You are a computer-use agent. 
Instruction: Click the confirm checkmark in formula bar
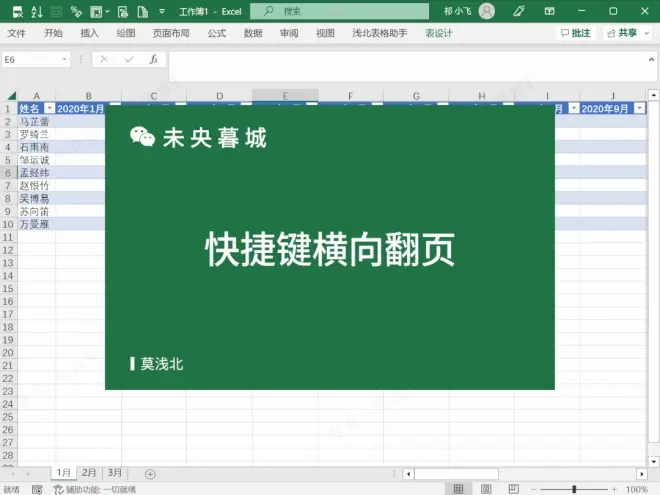point(129,60)
